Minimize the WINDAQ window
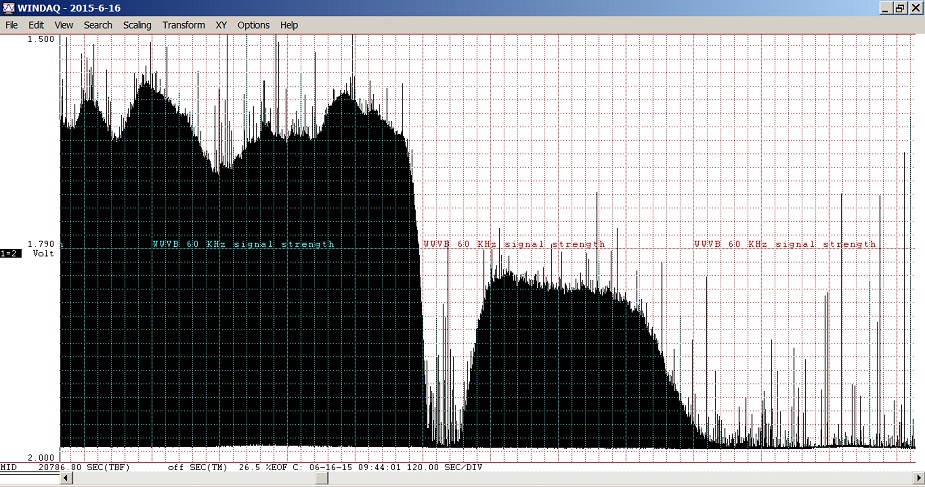Screen dimensions: 925x487 pos(885,8)
